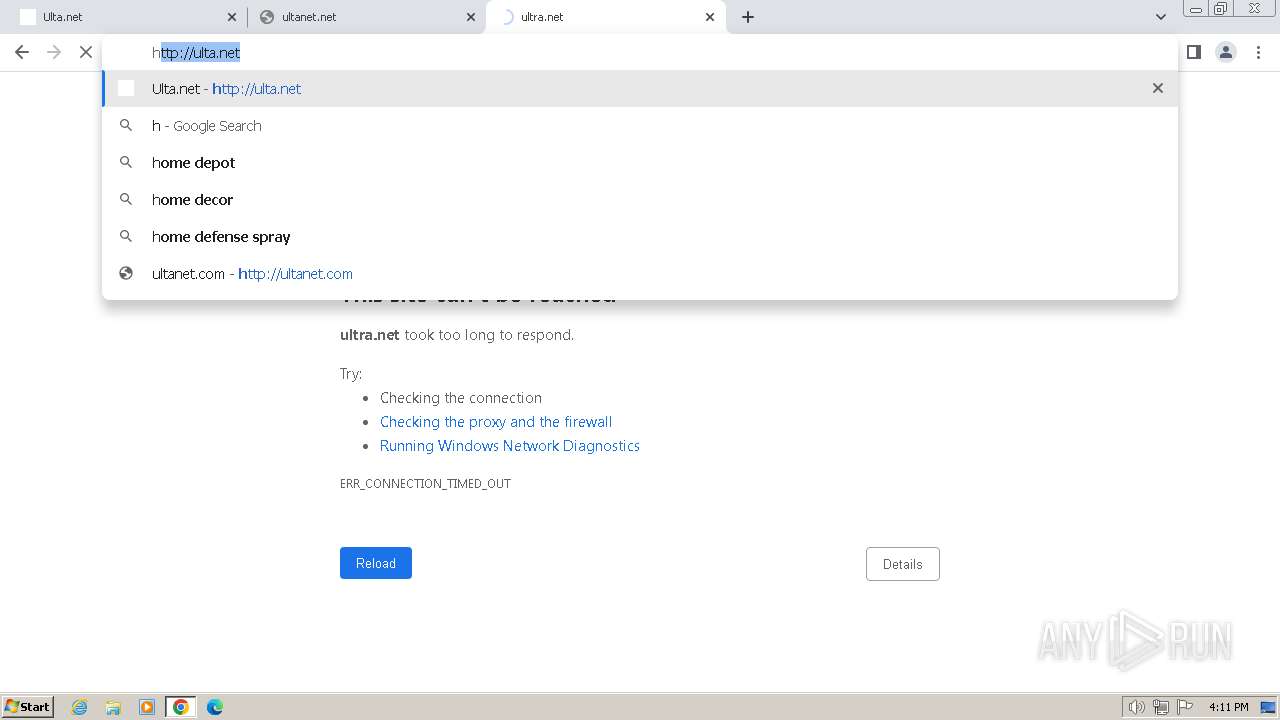
Task: Click the blue Reload button
Action: [376, 563]
